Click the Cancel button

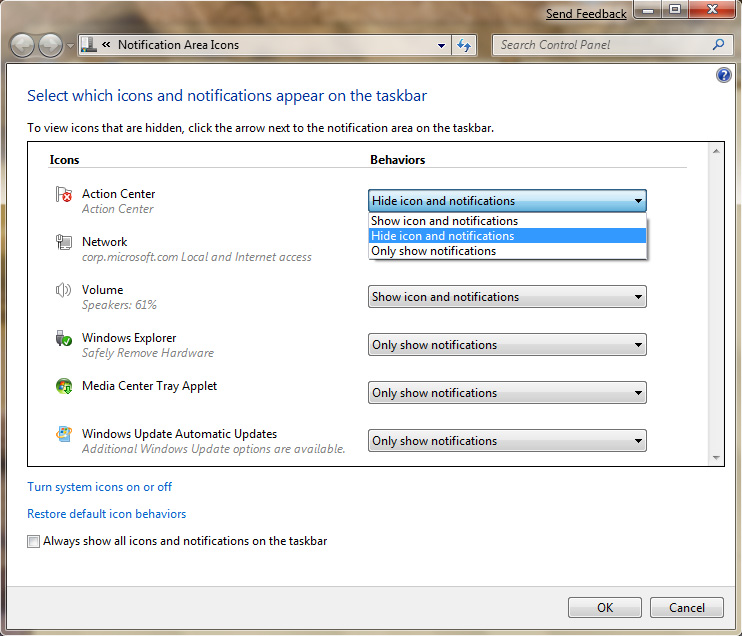click(x=687, y=608)
